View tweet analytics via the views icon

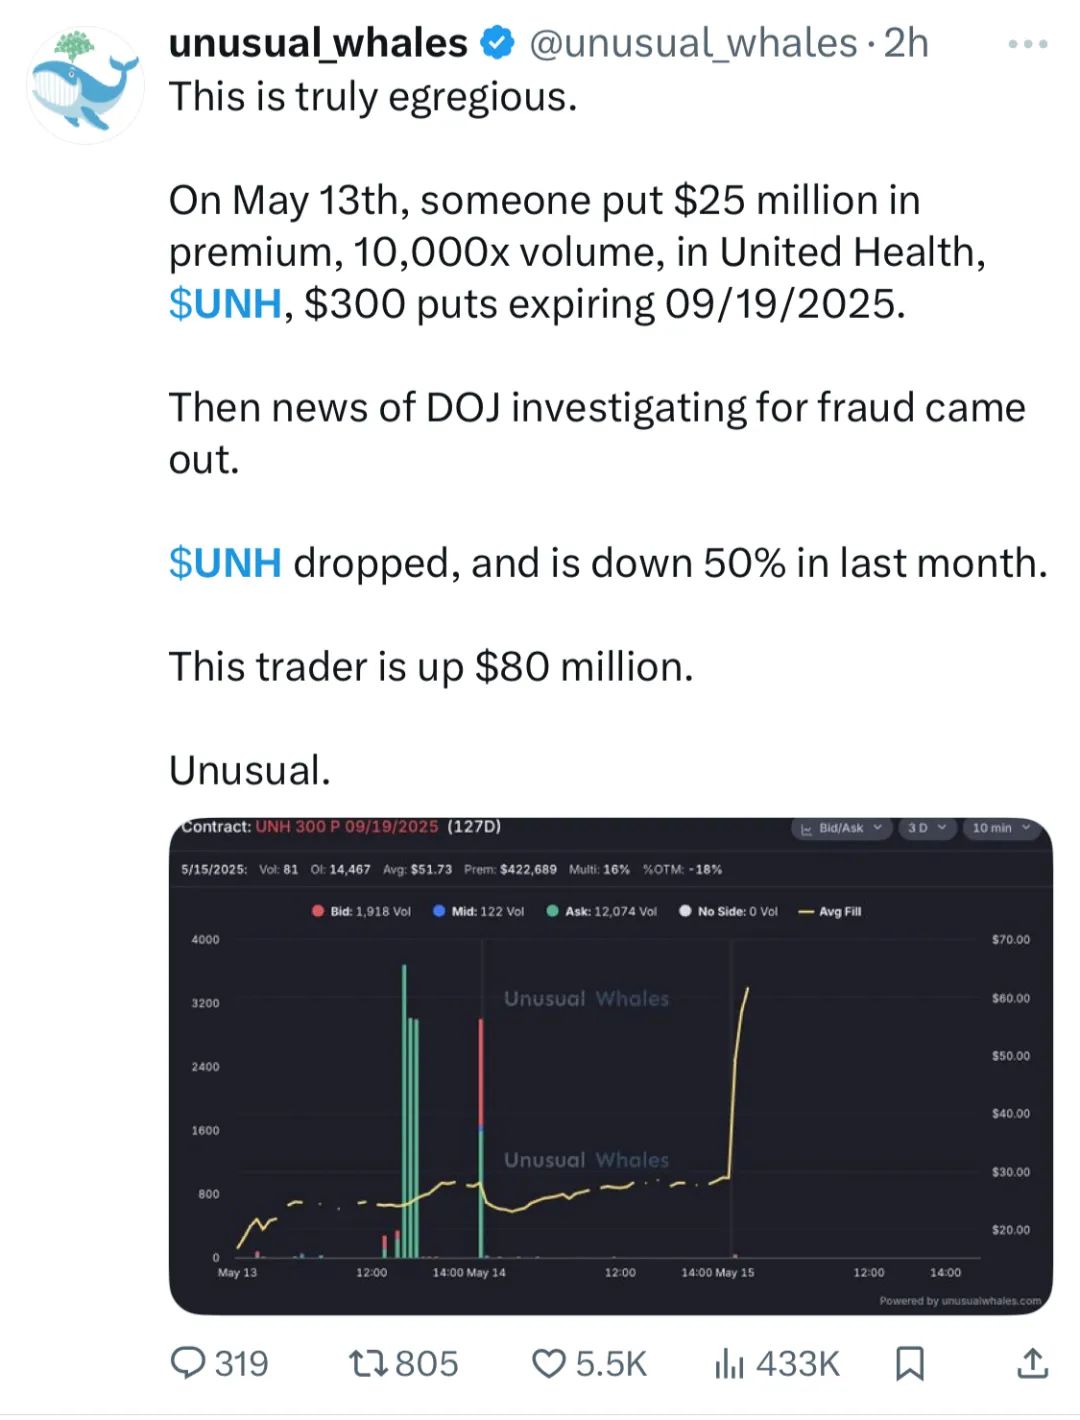pos(730,1363)
